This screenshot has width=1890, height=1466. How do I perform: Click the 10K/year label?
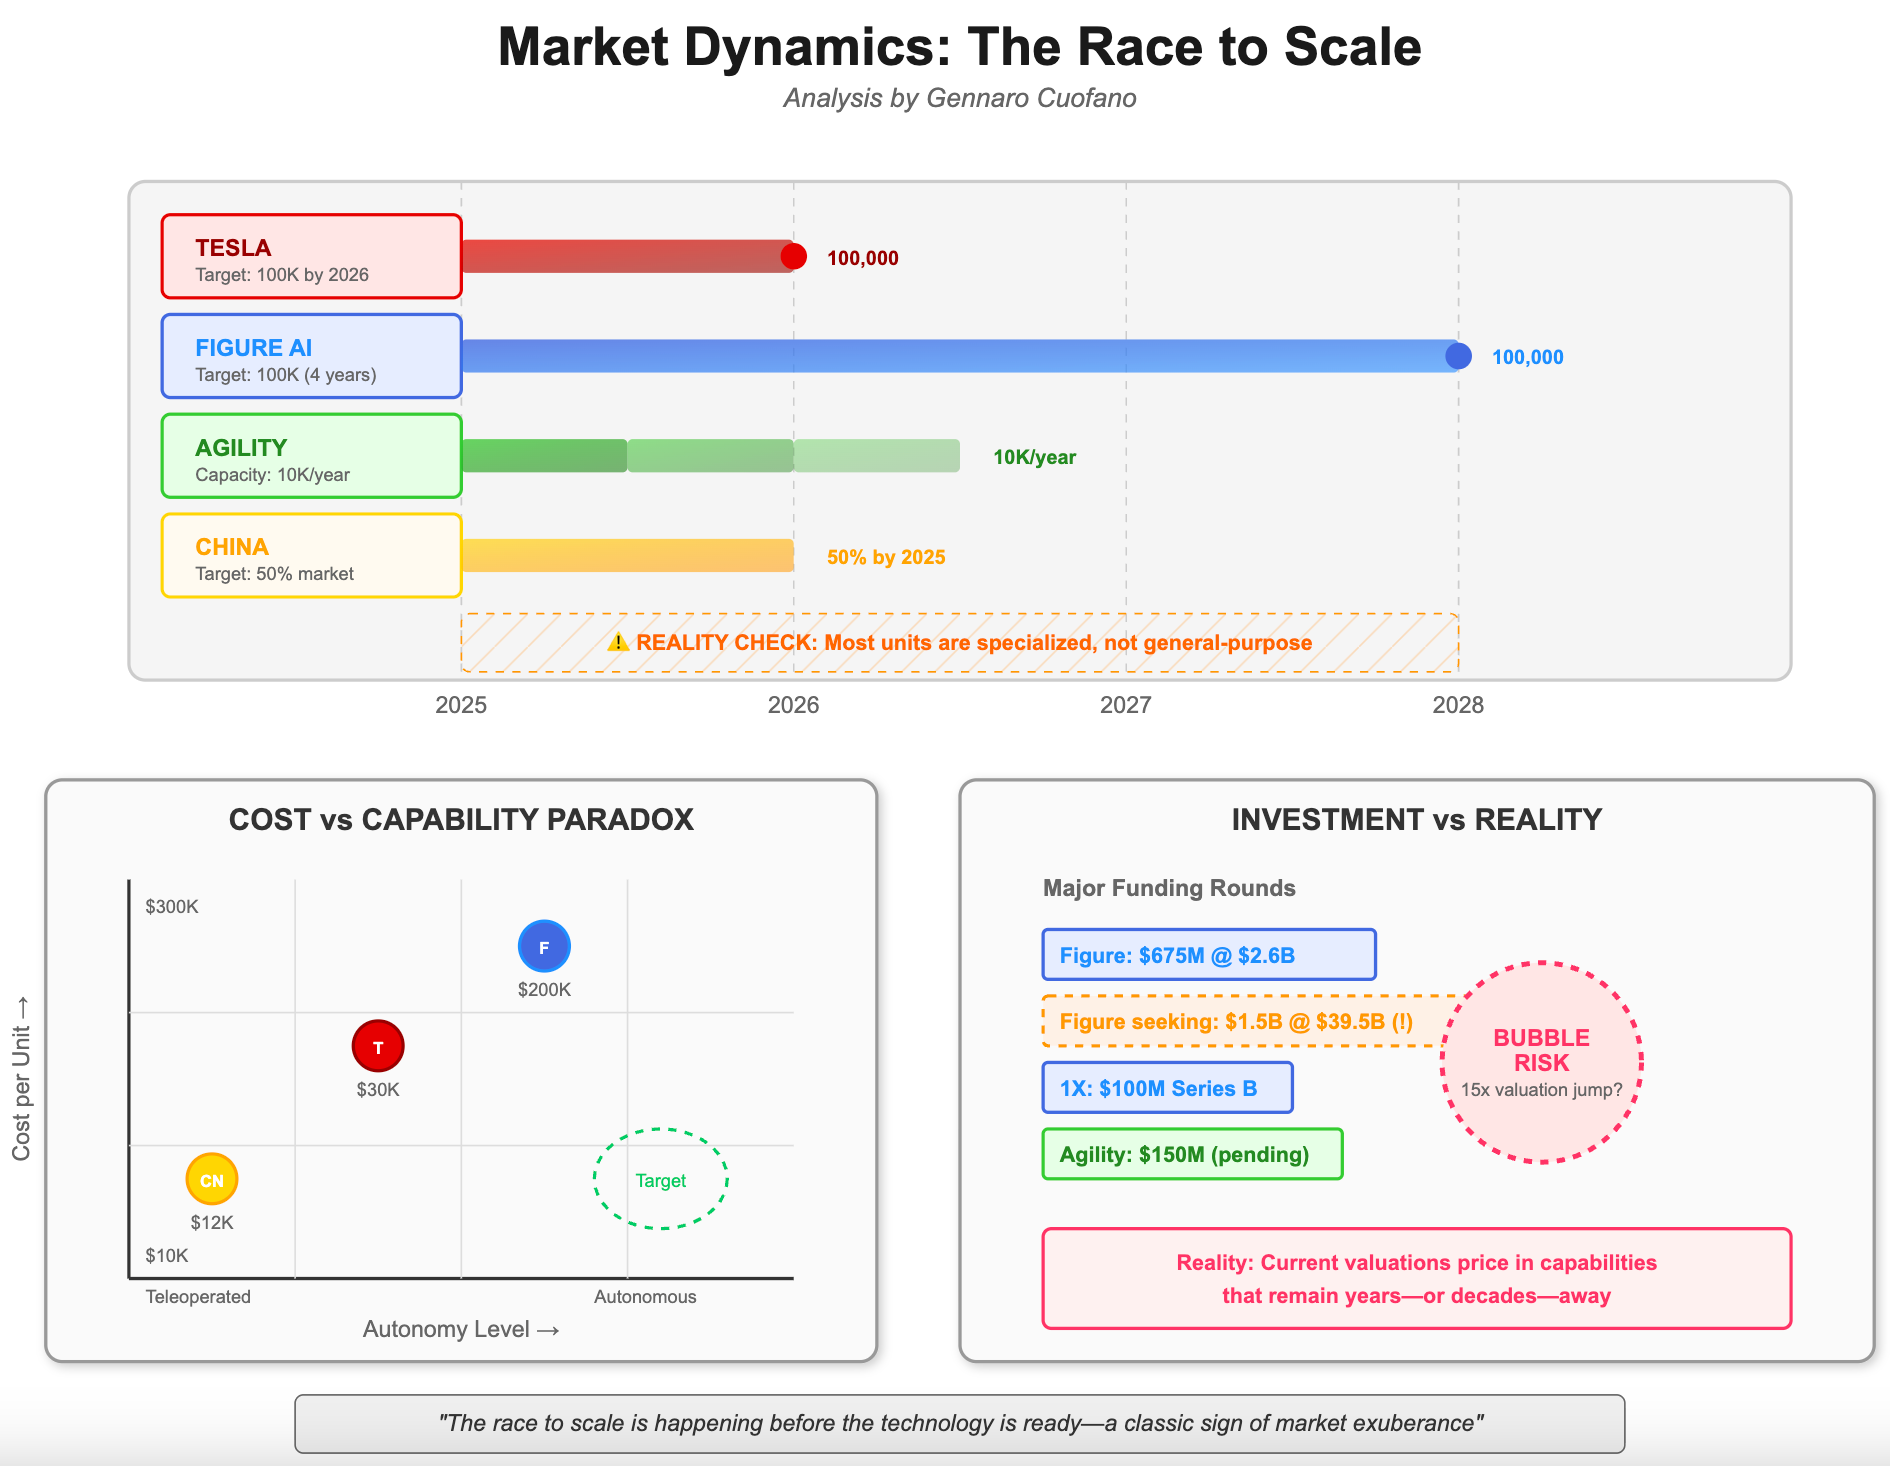pos(1035,457)
